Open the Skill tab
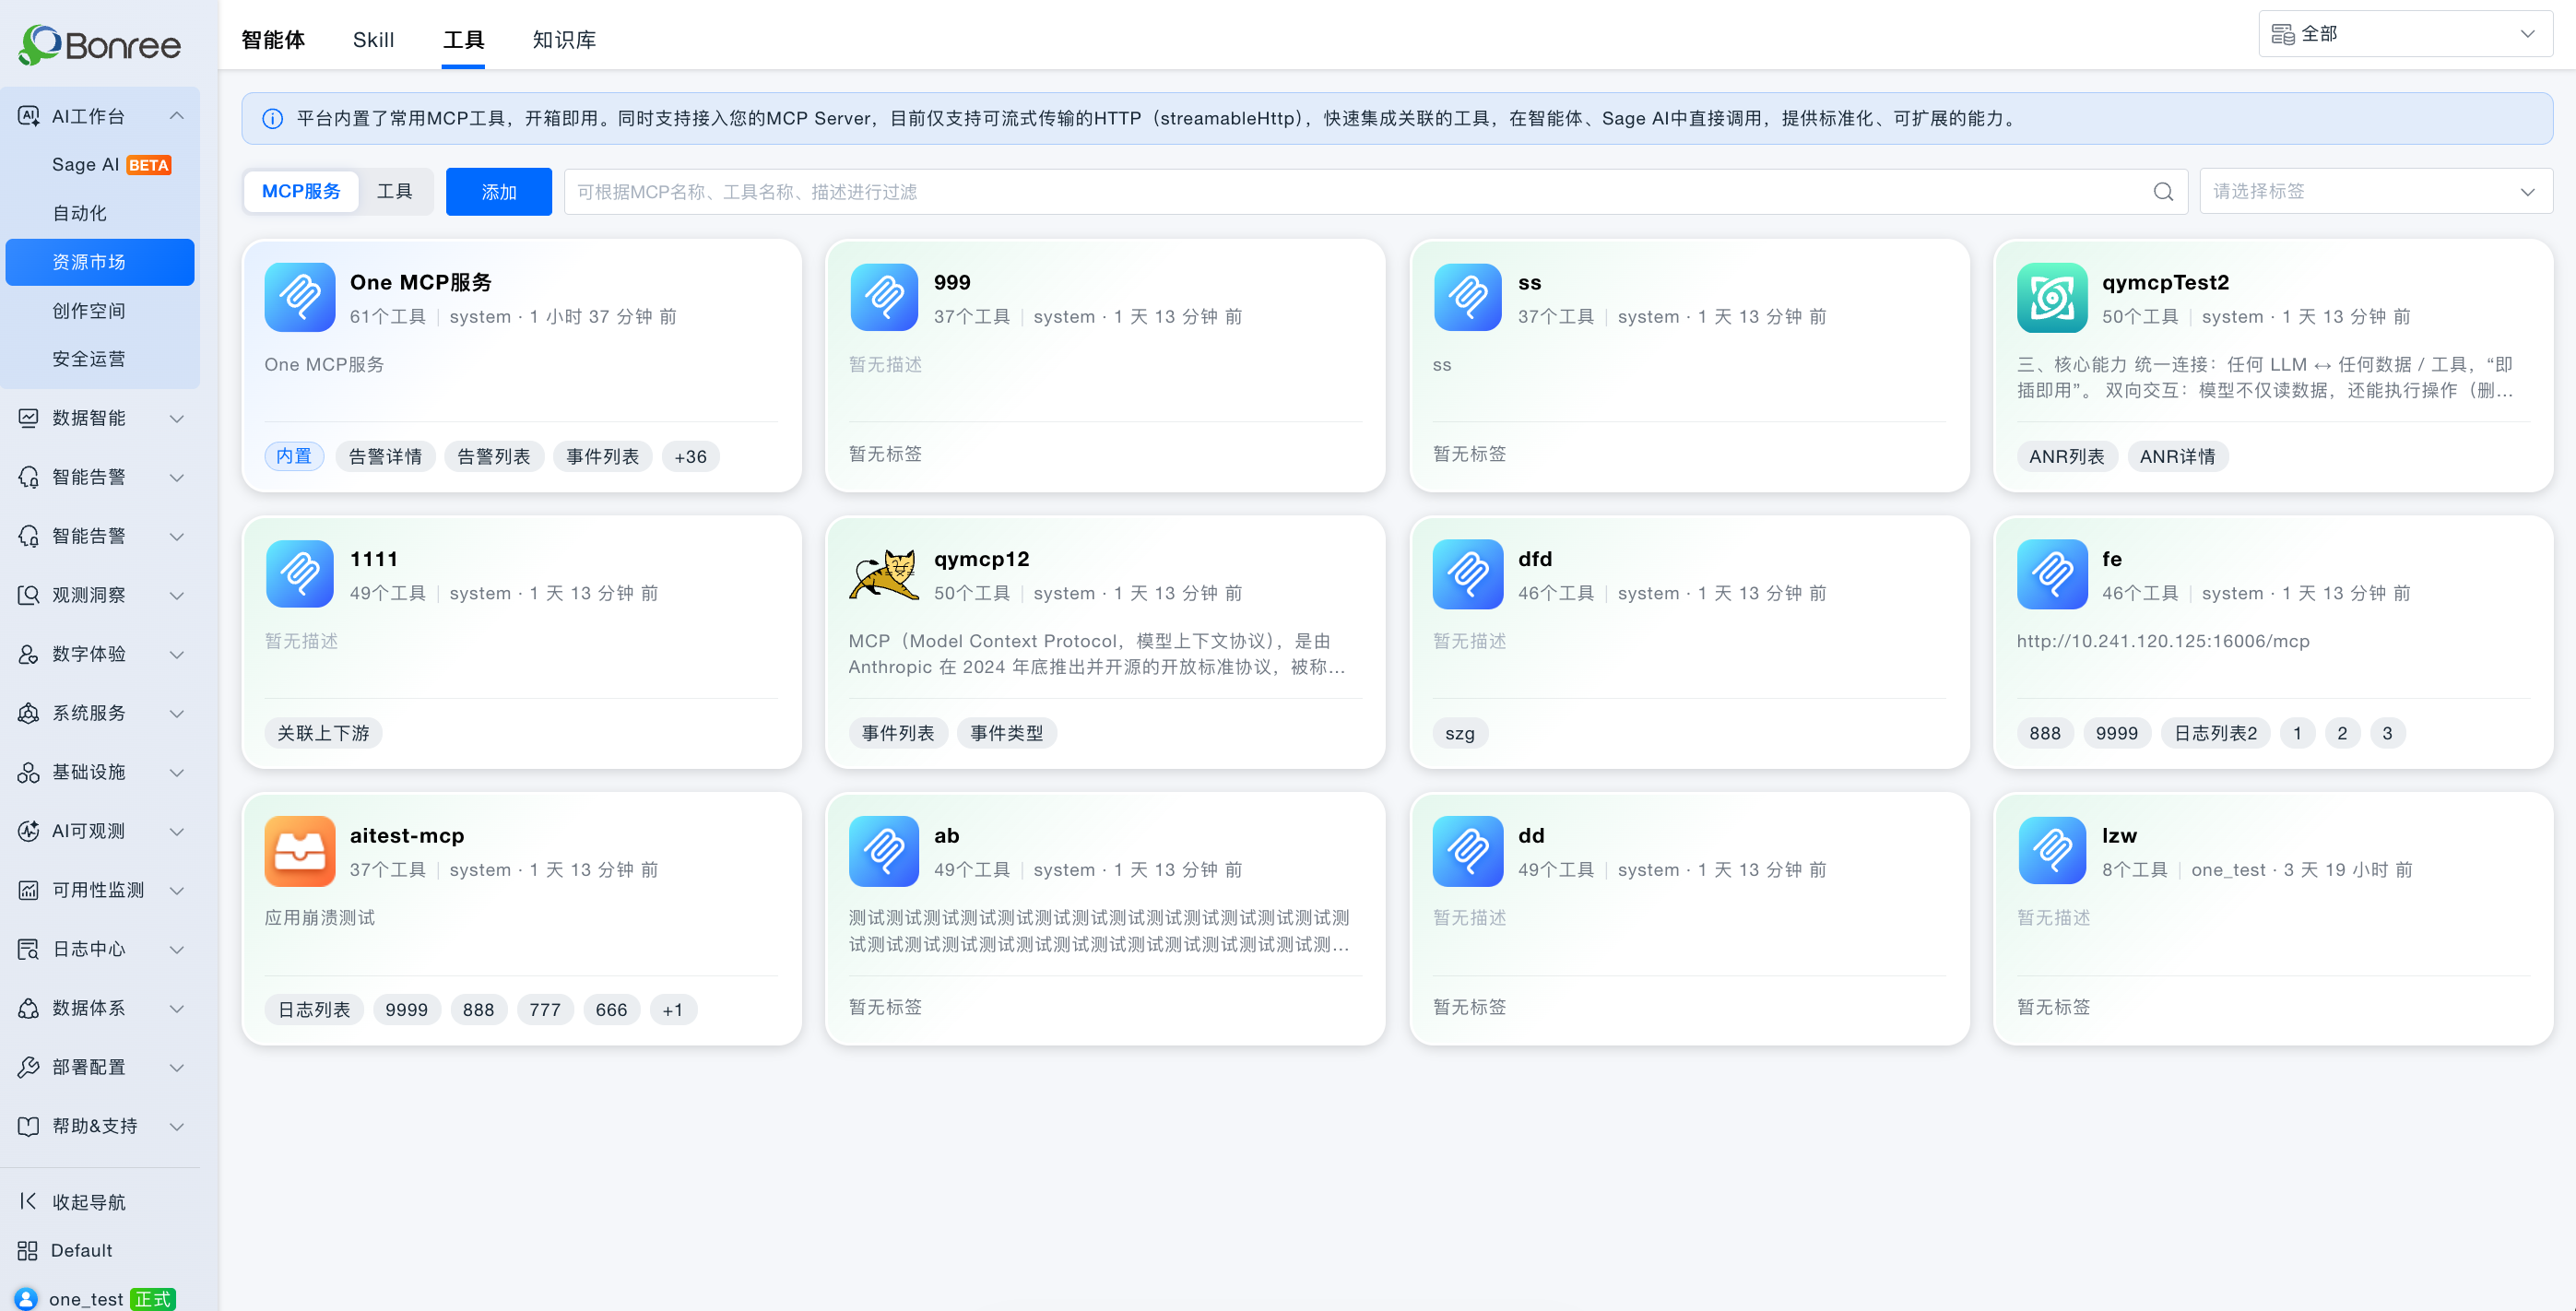Screen dimensions: 2576x1311 click(373, 40)
